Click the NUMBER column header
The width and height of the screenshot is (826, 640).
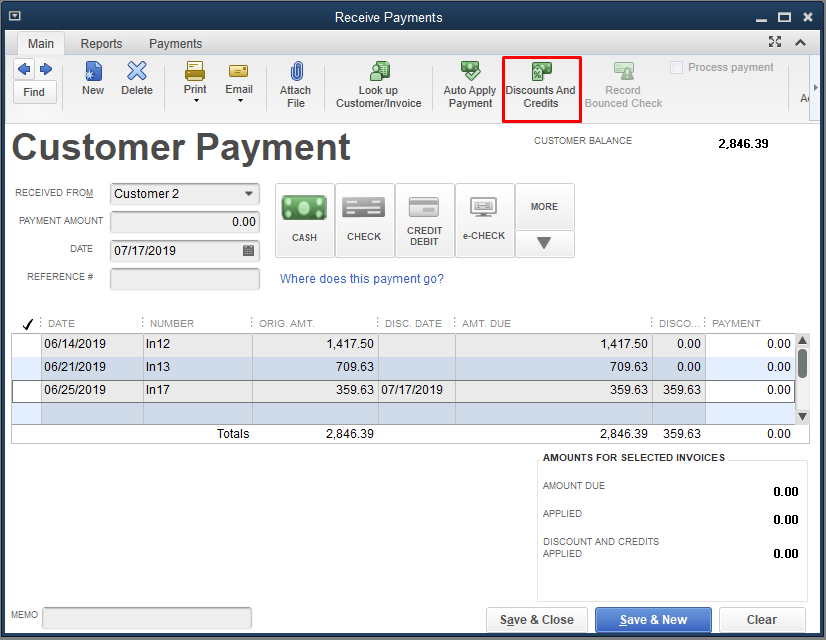pyautogui.click(x=172, y=323)
